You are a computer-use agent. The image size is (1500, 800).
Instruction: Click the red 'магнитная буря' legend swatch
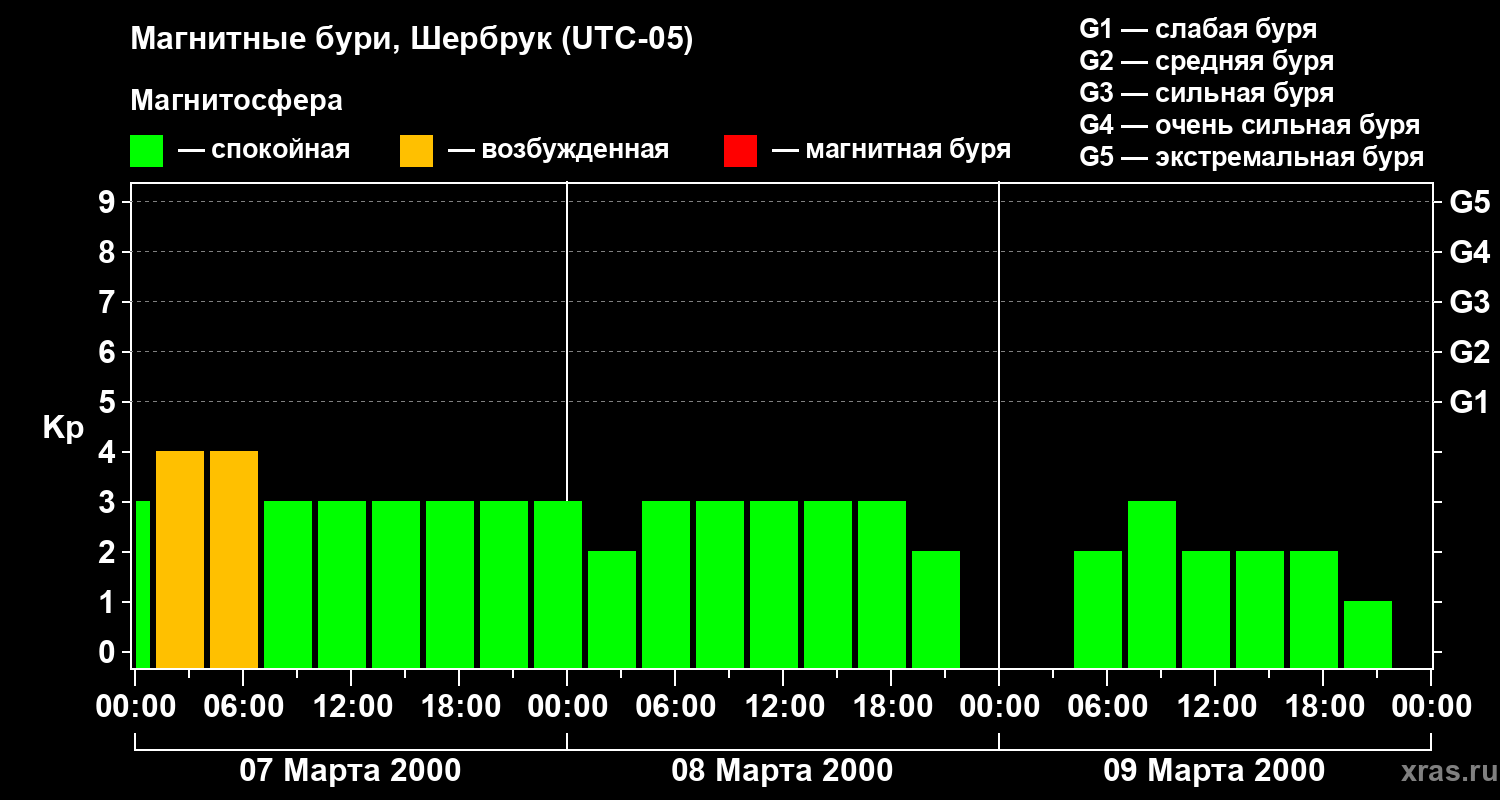click(x=740, y=151)
